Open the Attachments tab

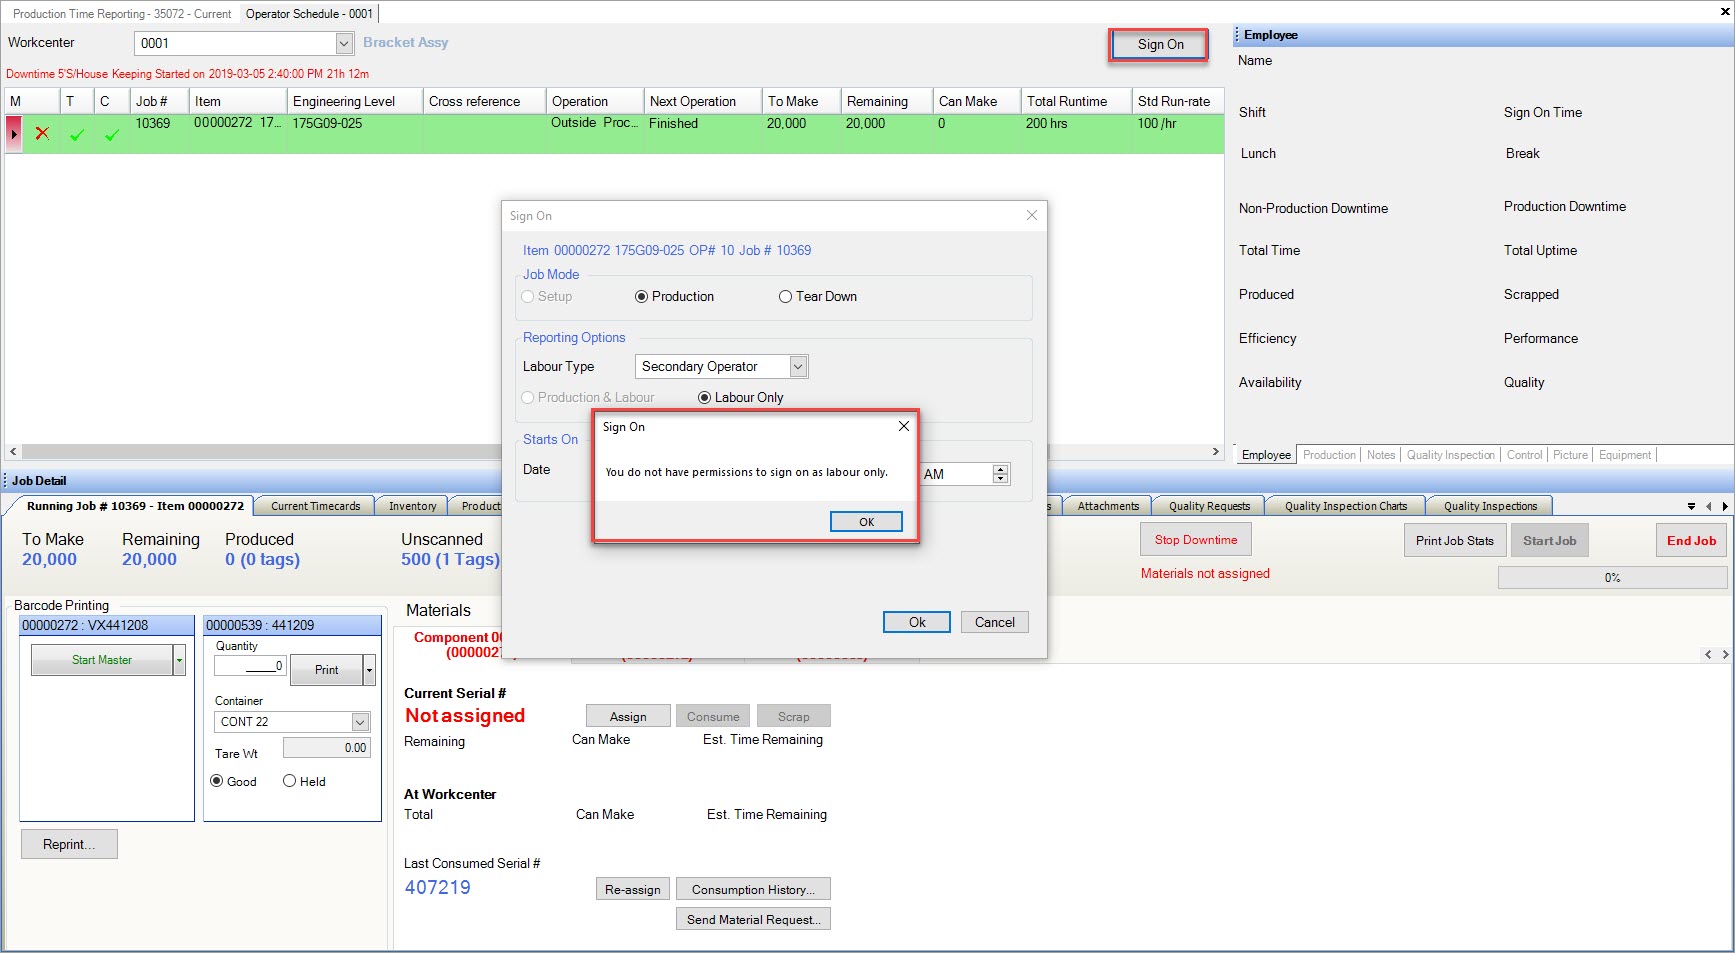(1108, 506)
